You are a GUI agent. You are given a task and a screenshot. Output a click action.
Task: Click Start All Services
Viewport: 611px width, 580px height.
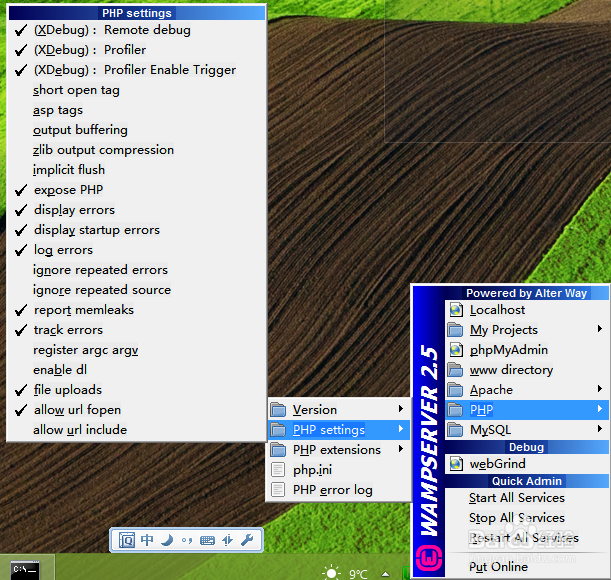[x=527, y=498]
